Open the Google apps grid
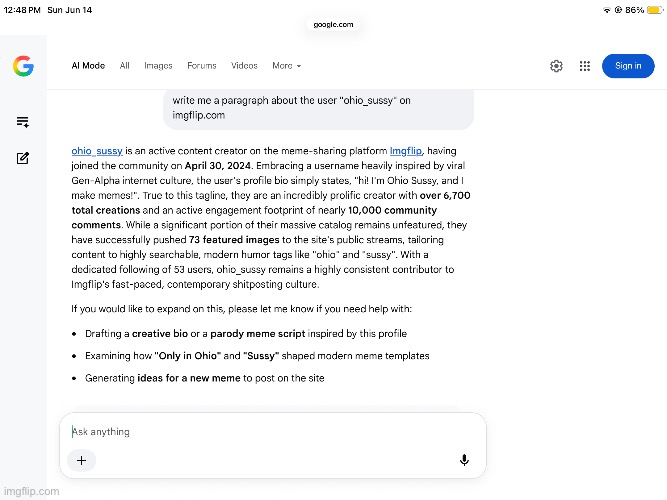This screenshot has height=500, width=667. tap(584, 66)
